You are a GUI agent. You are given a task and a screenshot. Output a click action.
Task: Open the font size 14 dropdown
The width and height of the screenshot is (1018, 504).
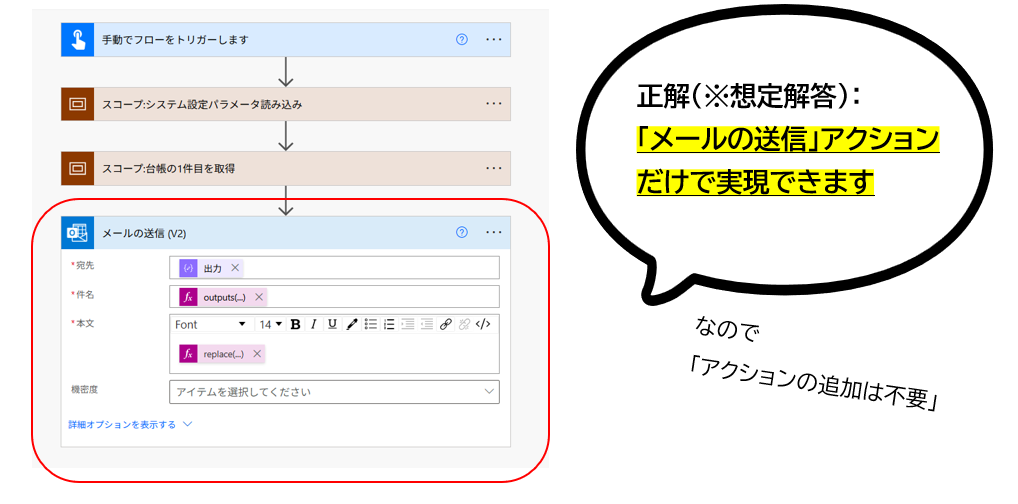[x=271, y=324]
